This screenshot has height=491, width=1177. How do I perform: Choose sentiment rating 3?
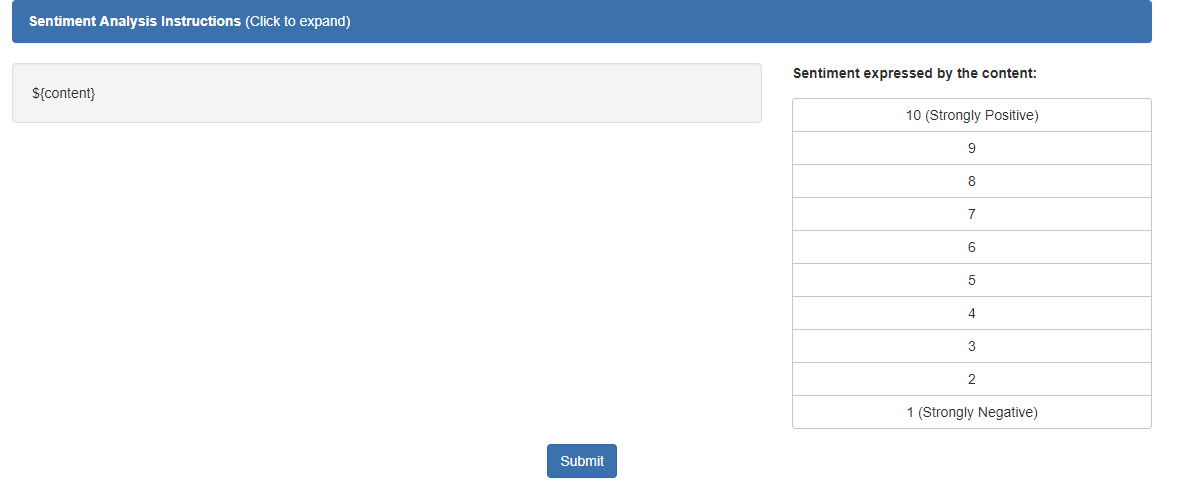coord(971,346)
